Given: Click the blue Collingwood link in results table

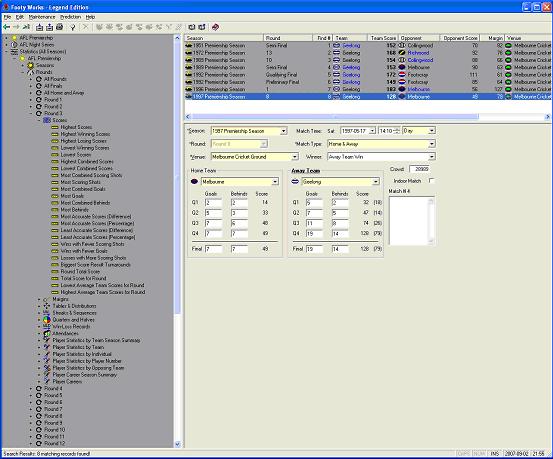Looking at the screenshot, I should (420, 60).
